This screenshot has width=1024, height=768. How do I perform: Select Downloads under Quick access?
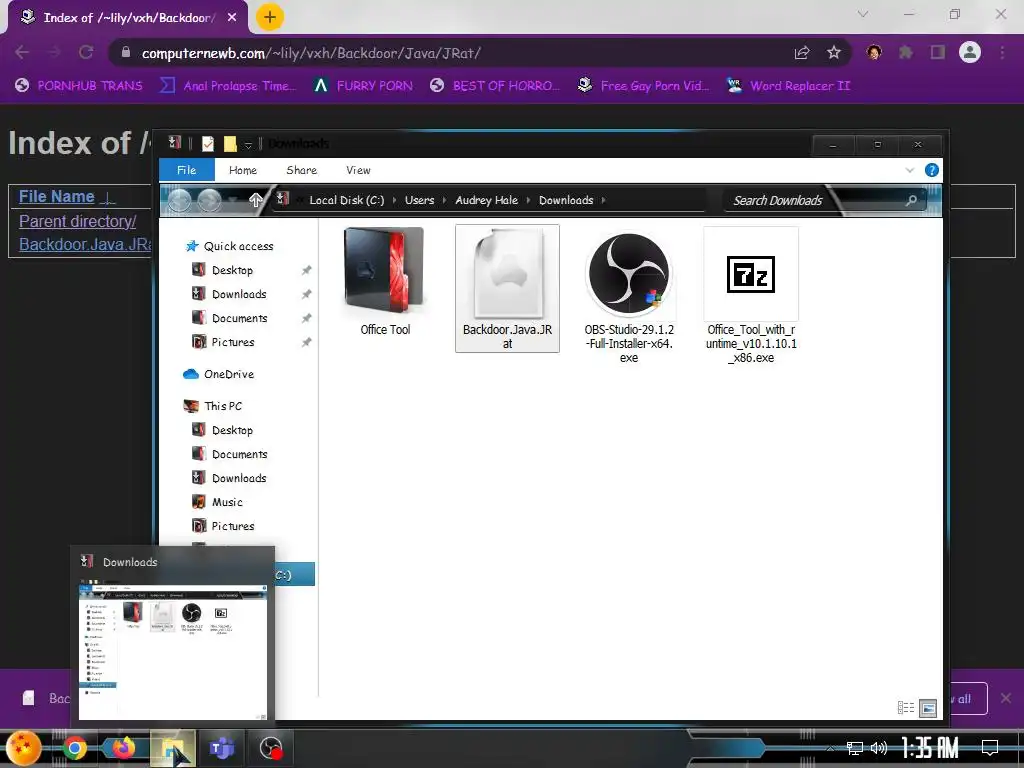[x=239, y=295]
